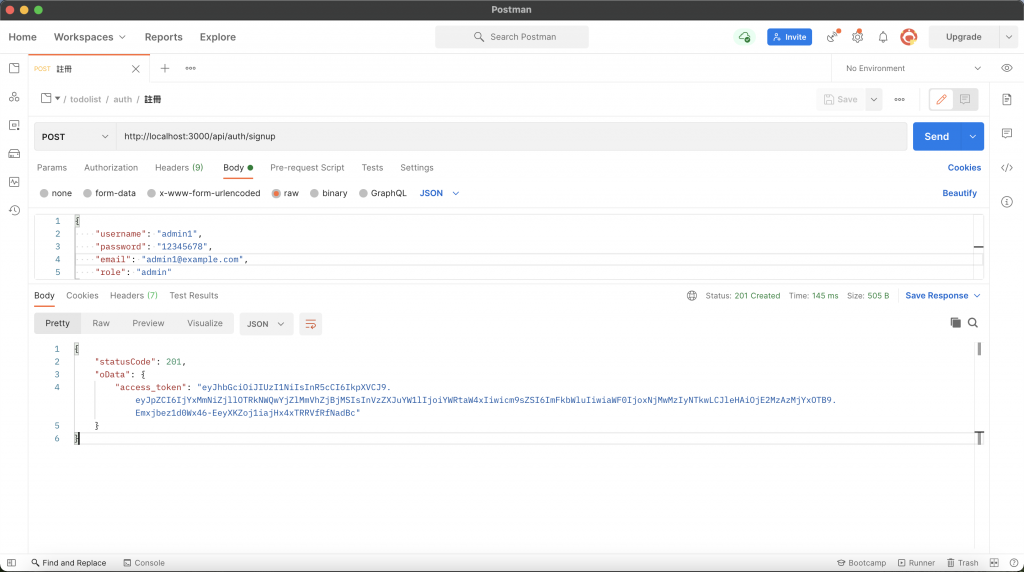Click the Invite button

[789, 37]
